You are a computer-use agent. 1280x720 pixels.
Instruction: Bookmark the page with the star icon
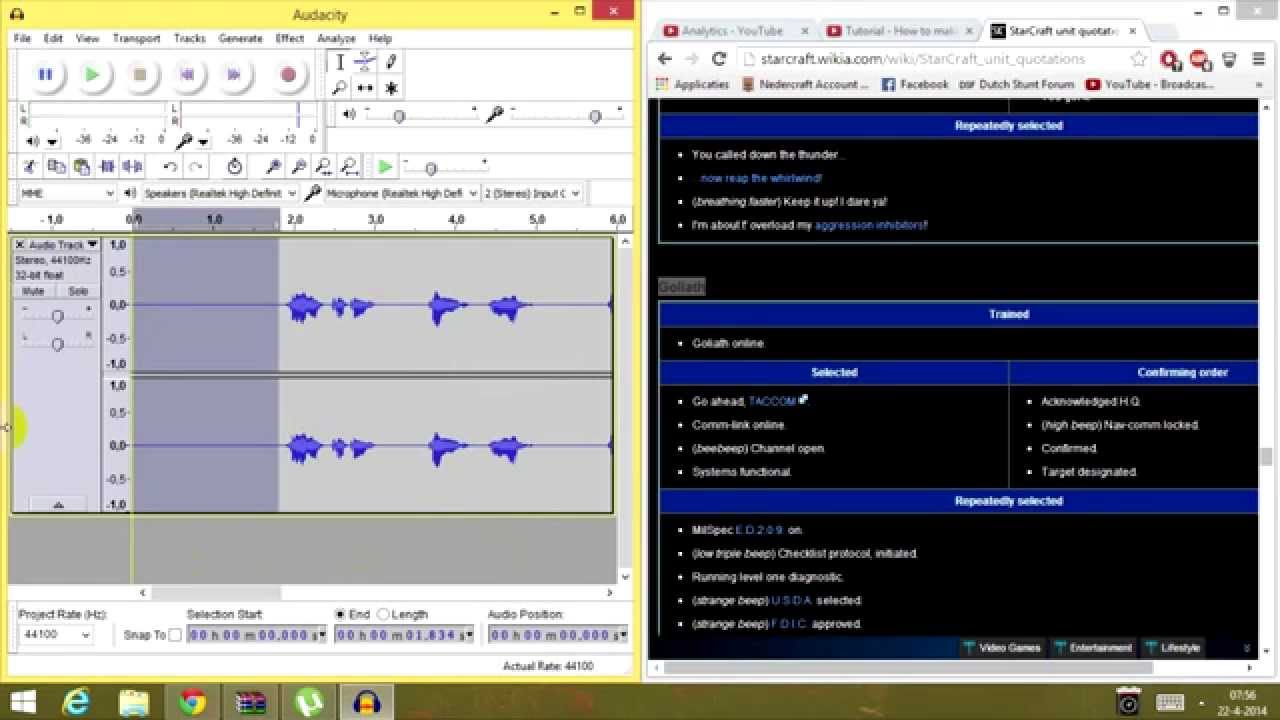point(1139,59)
